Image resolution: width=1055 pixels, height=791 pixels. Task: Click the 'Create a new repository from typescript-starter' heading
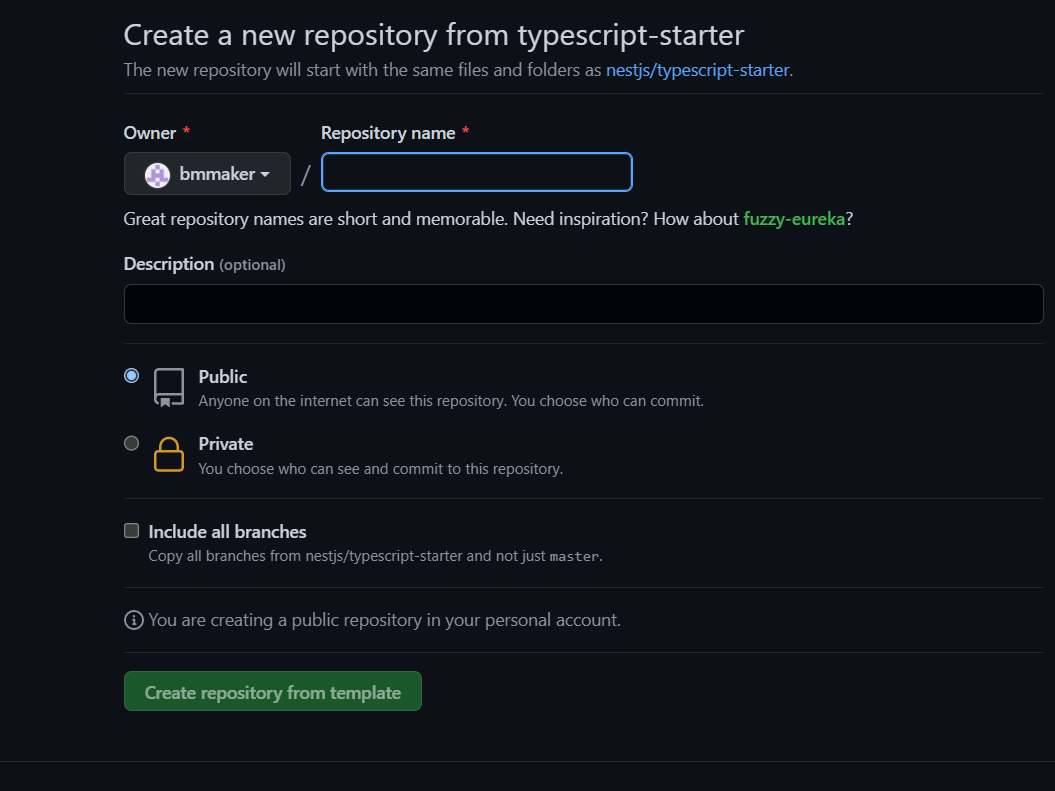click(x=434, y=35)
